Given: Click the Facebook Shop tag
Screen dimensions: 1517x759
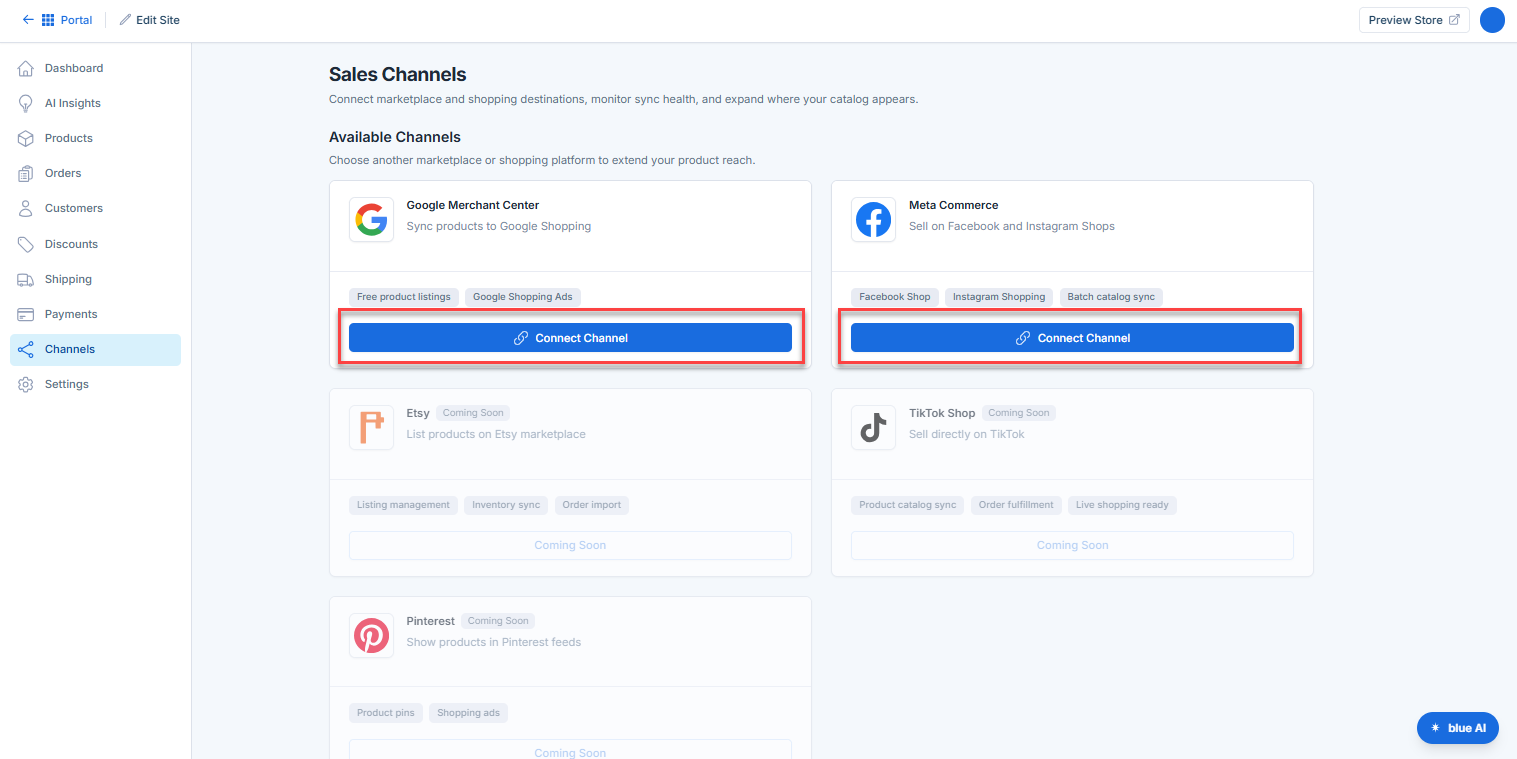Looking at the screenshot, I should (x=895, y=297).
